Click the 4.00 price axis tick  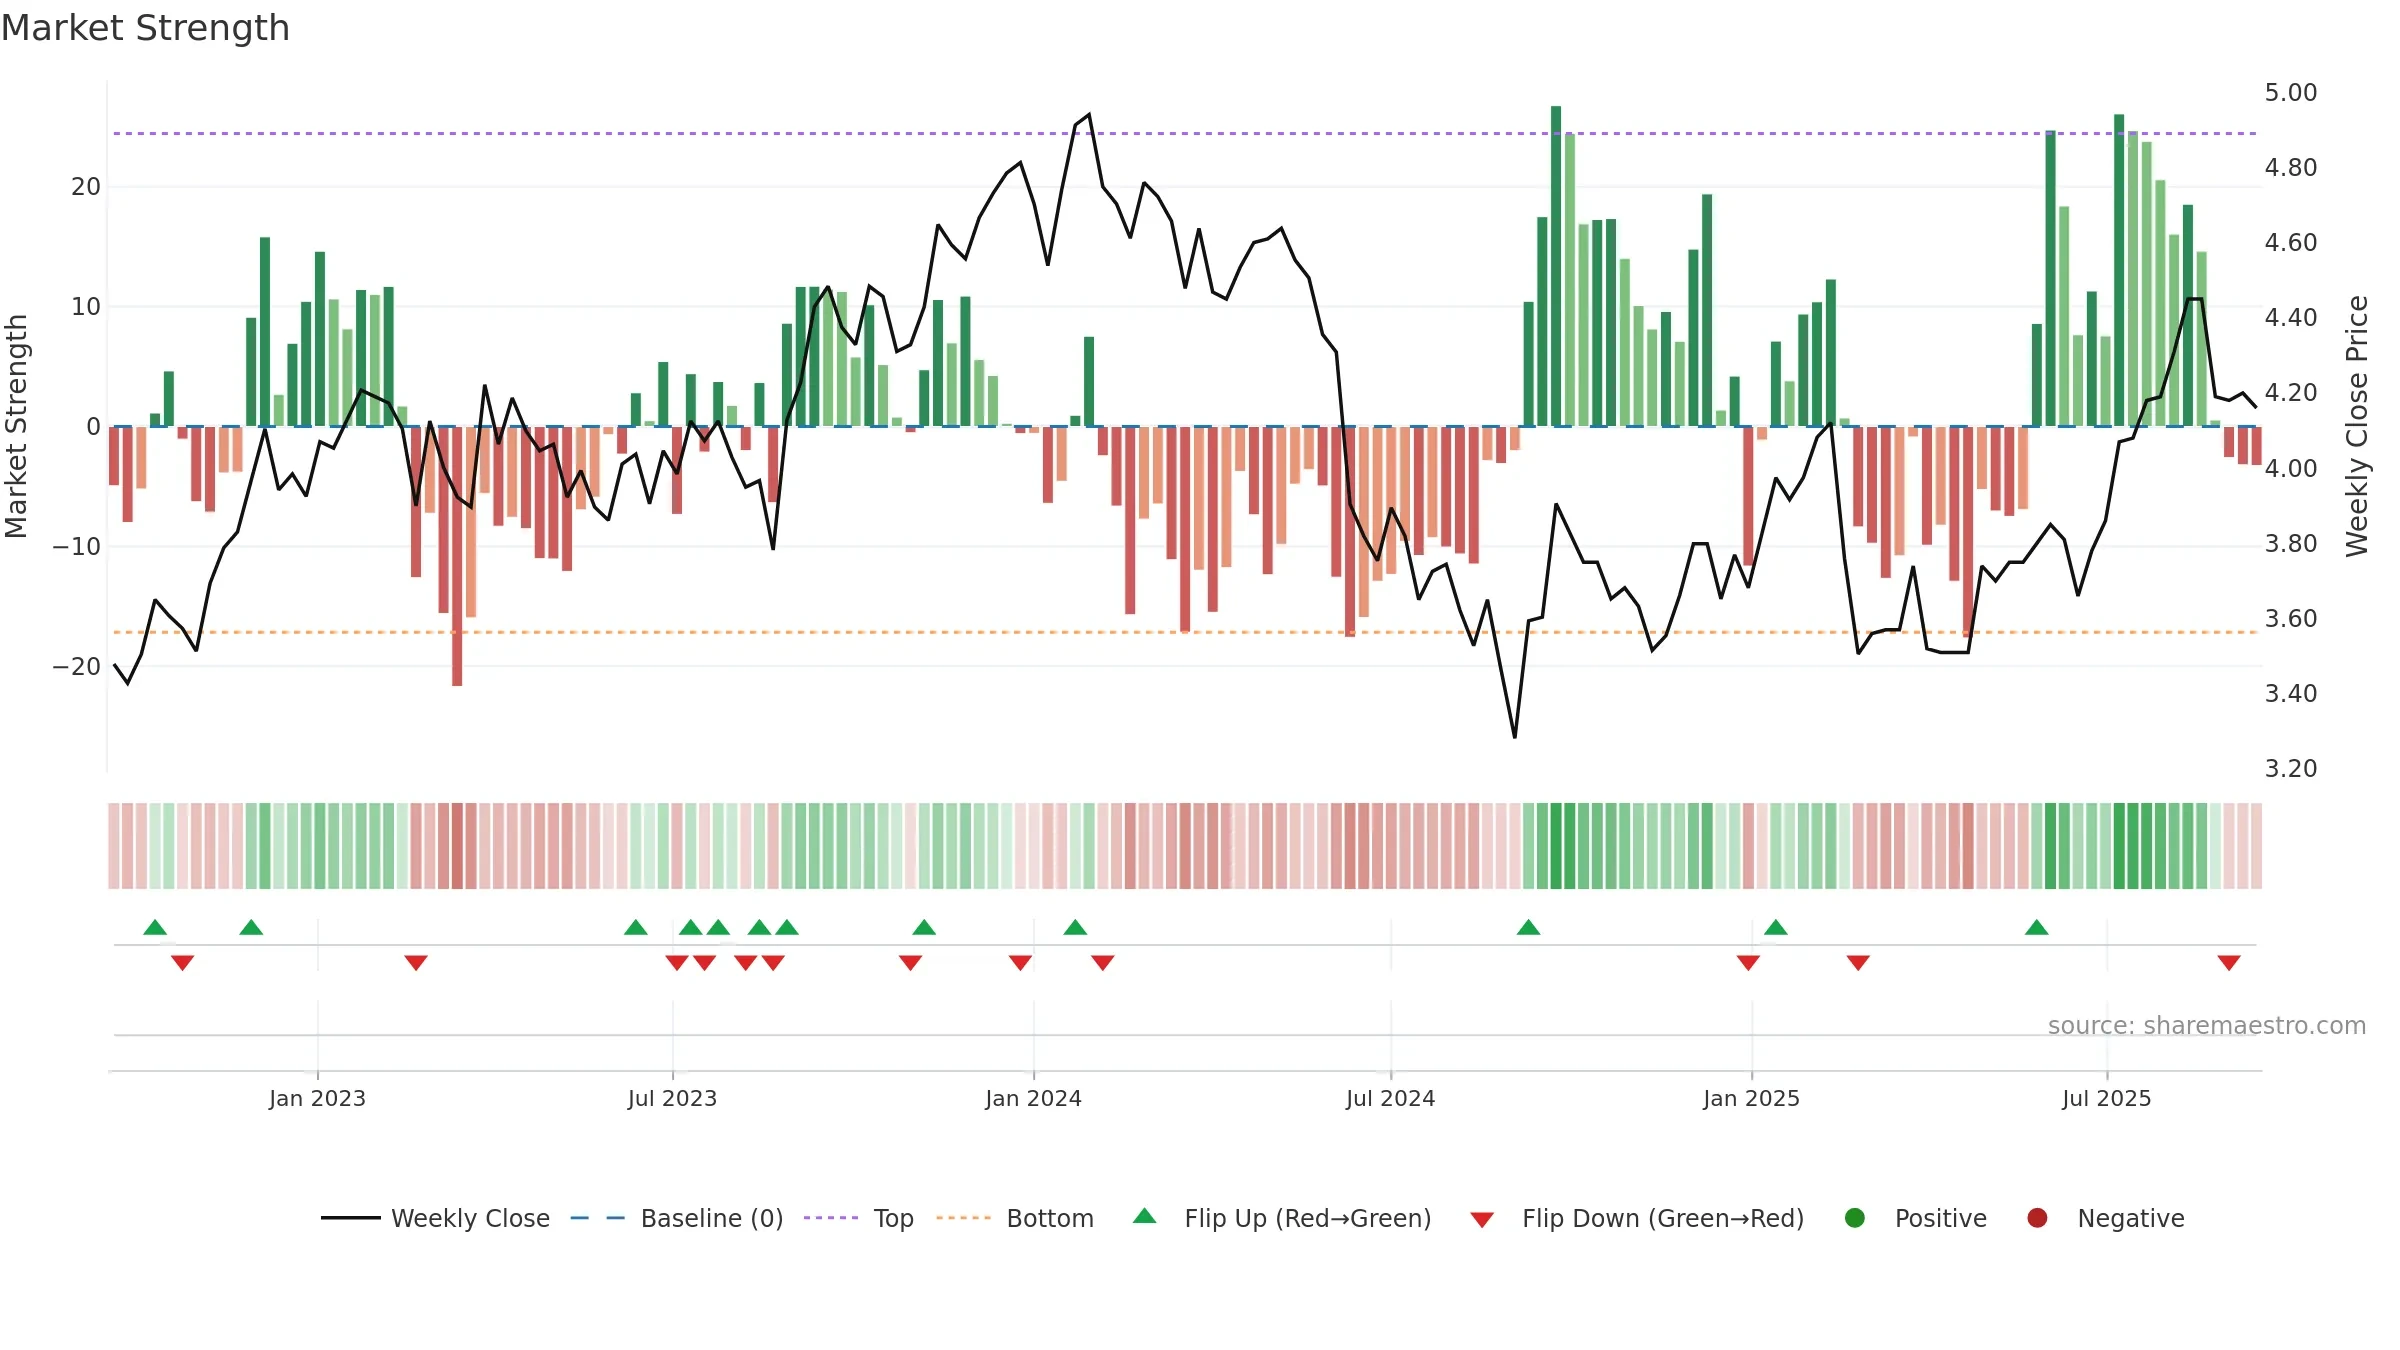(x=2291, y=469)
